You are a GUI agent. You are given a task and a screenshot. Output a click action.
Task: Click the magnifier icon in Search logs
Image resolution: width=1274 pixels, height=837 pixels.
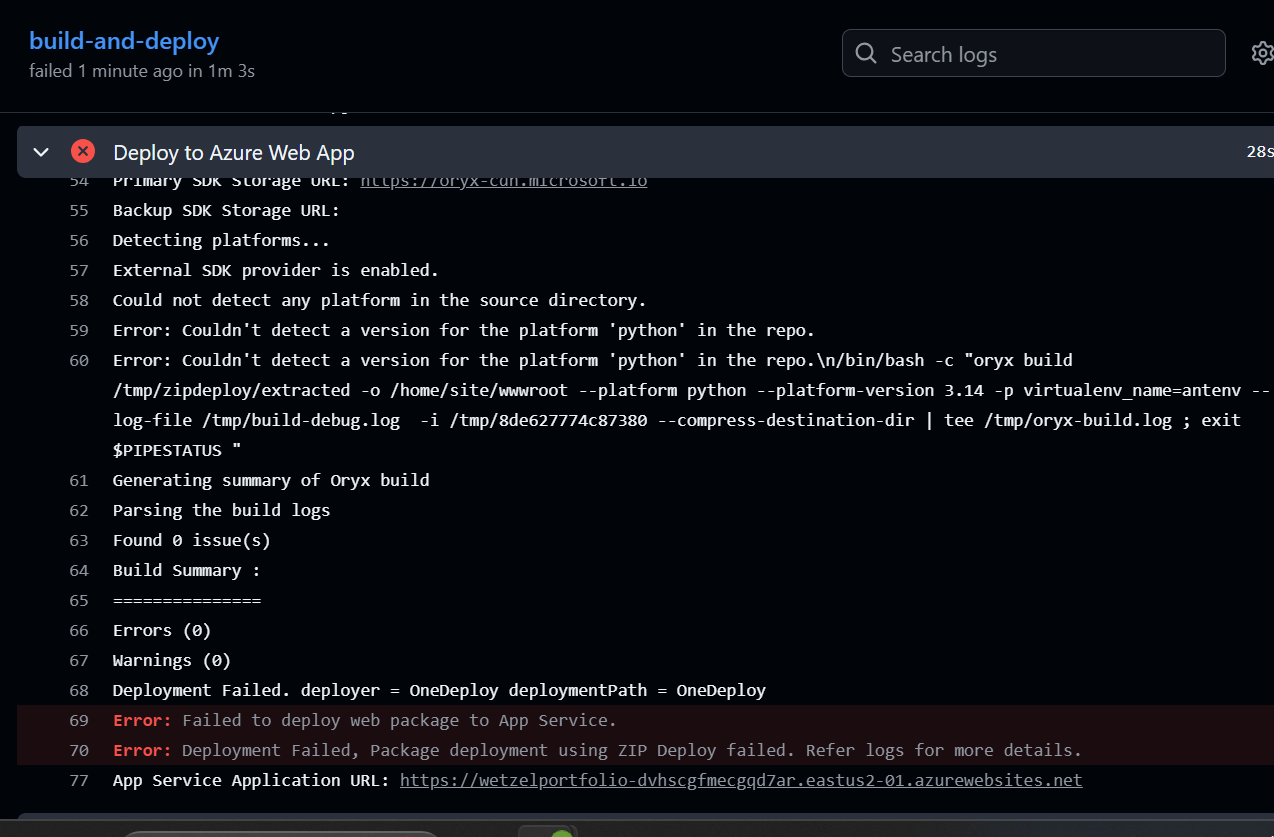tap(867, 54)
